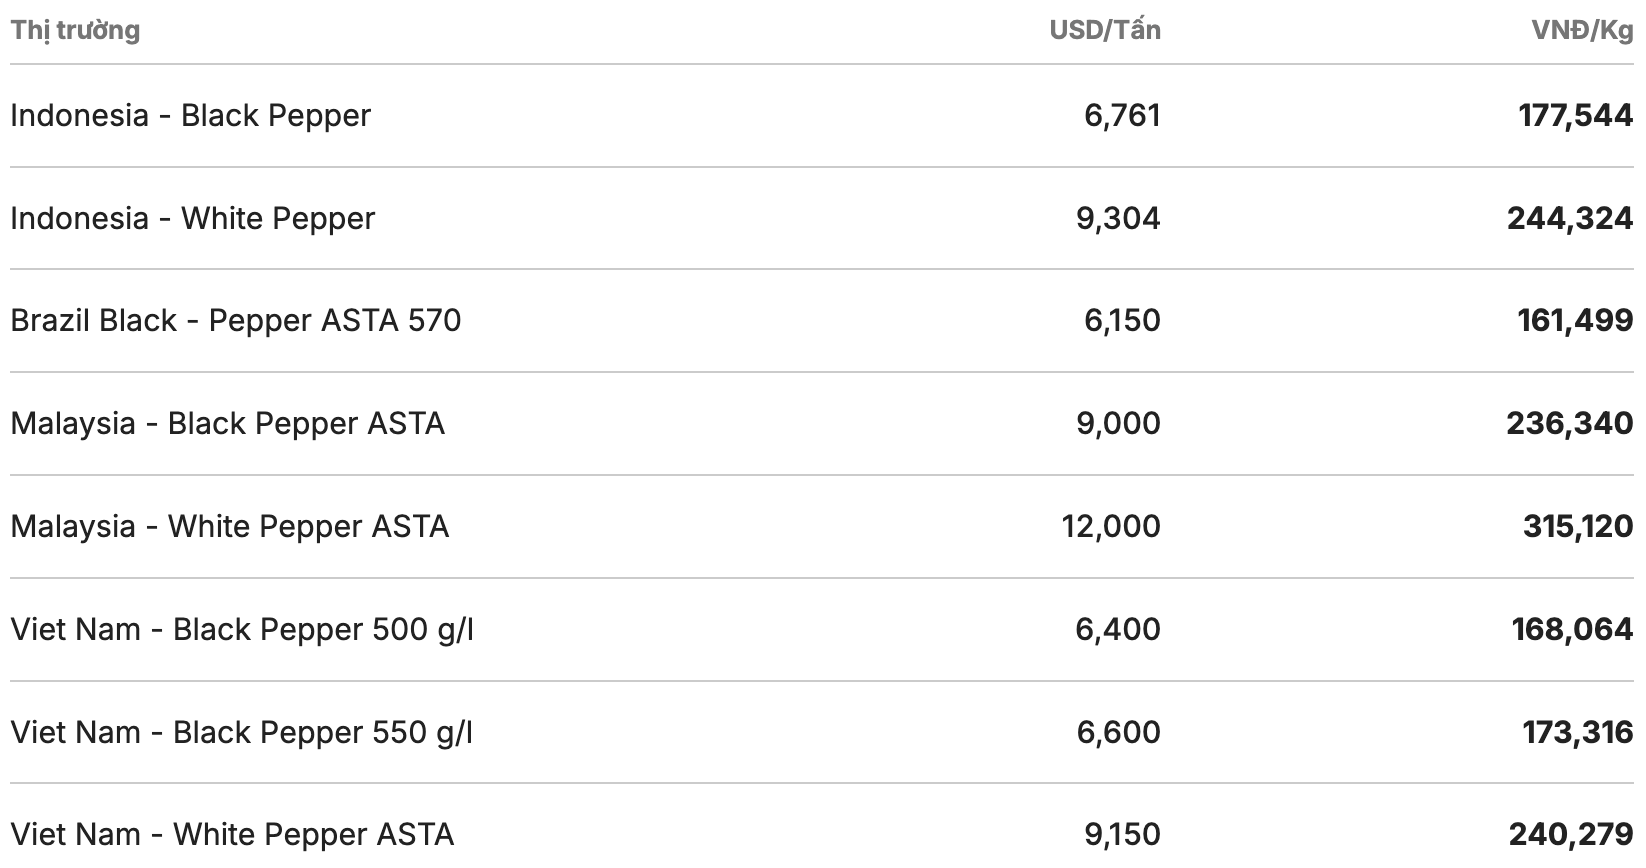Click the 6,761 USD price cell
This screenshot has height=868, width=1646.
(x=1122, y=115)
